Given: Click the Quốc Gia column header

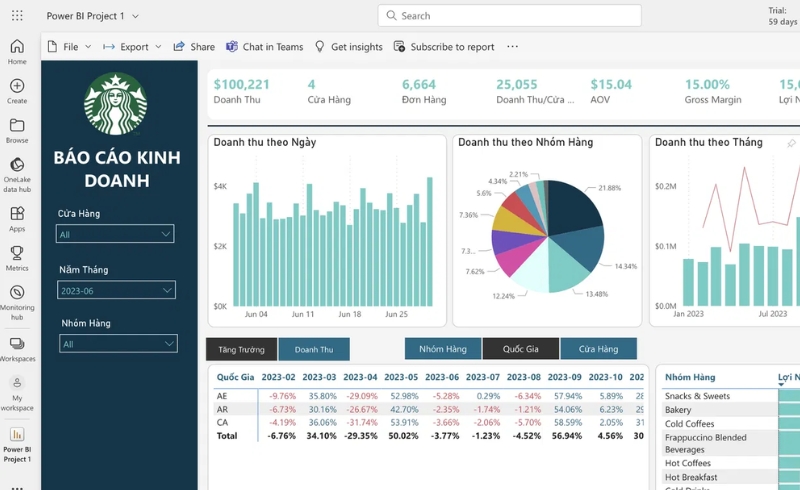Looking at the screenshot, I should pos(235,377).
